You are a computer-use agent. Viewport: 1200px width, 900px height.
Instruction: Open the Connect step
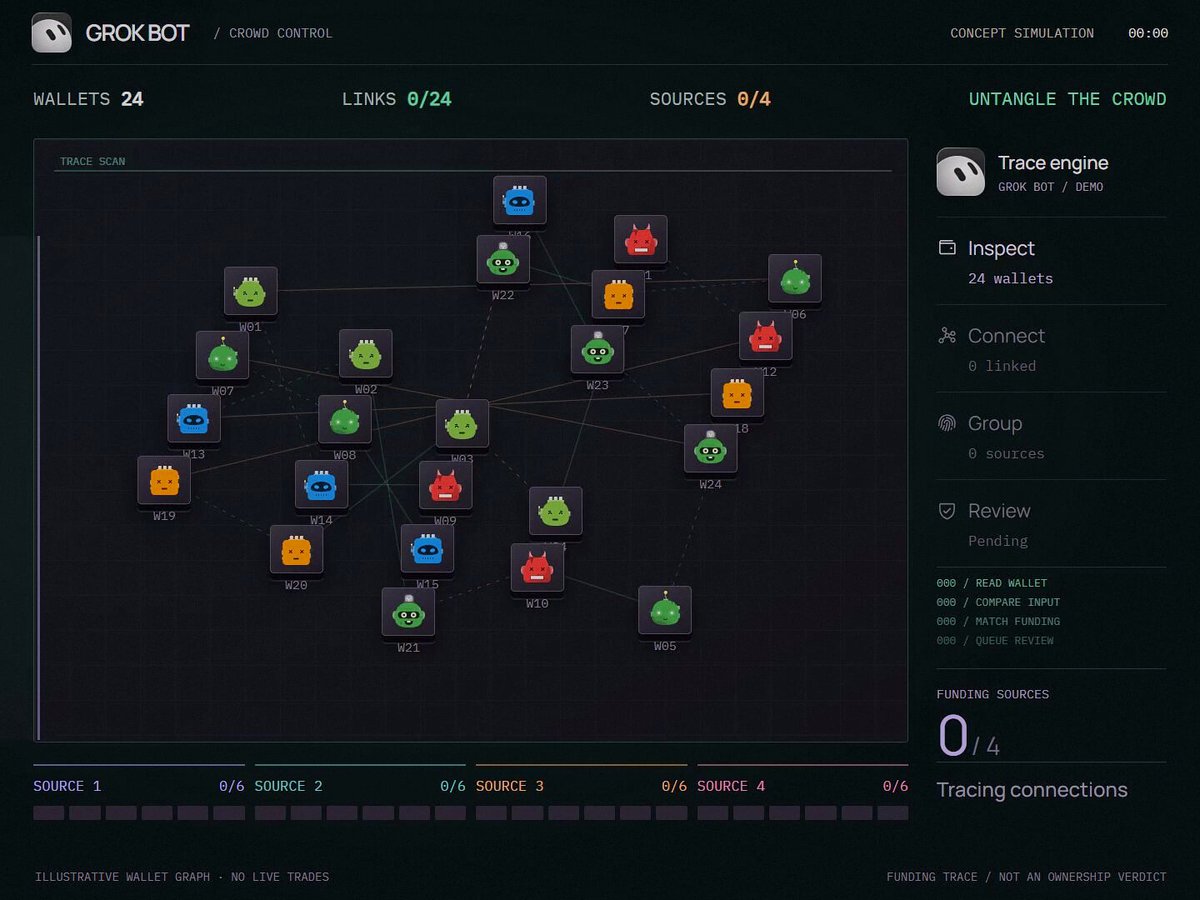(1051, 348)
